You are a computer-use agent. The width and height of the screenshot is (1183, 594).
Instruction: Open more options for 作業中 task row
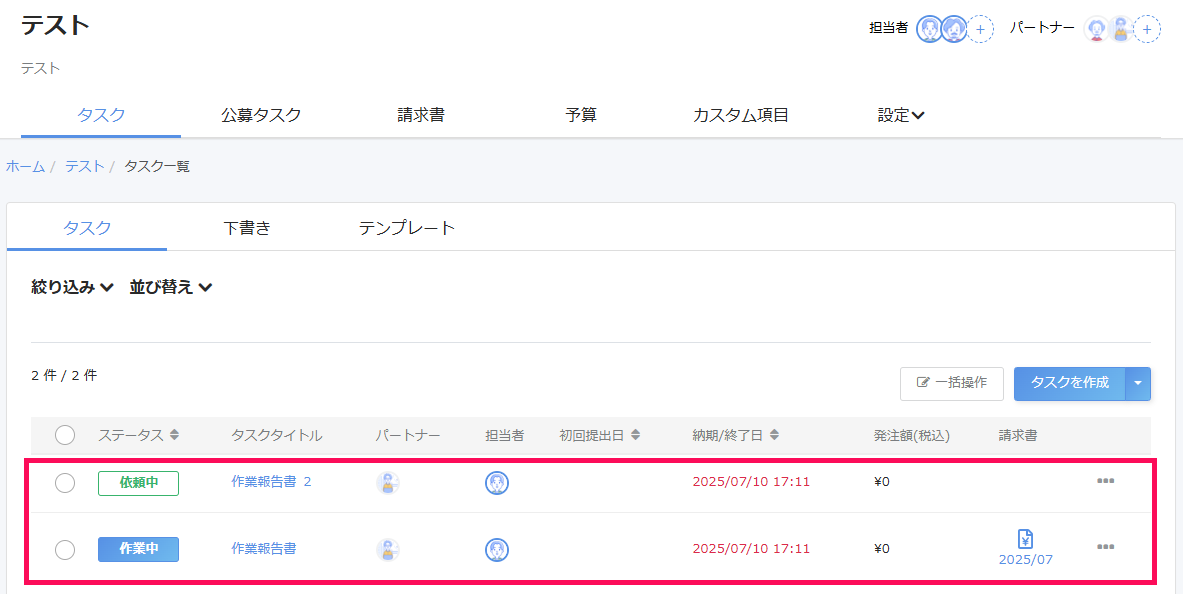tap(1105, 547)
